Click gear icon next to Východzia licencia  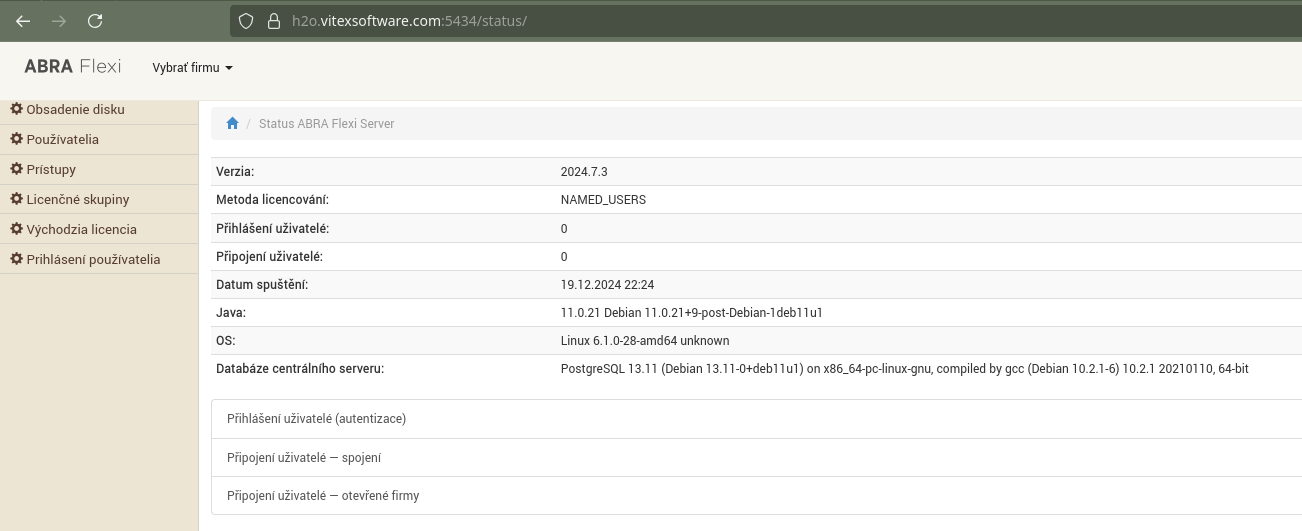[16, 229]
